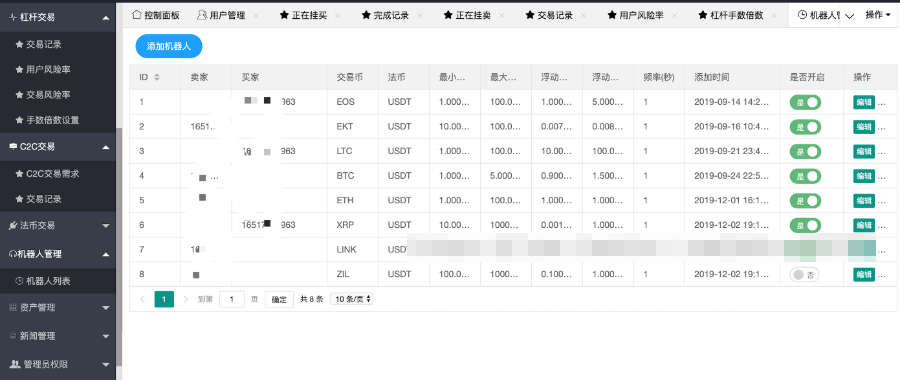Screen dimensions: 900x380
Task: Edit the BTC robot row
Action: [864, 176]
